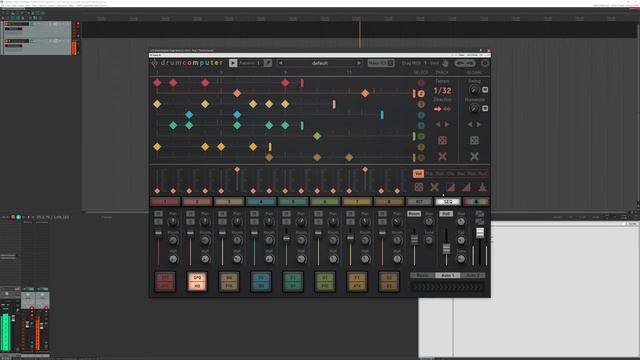Viewport: 640px width, 360px height.
Task: Switch to the SEQ tab
Action: 447,202
